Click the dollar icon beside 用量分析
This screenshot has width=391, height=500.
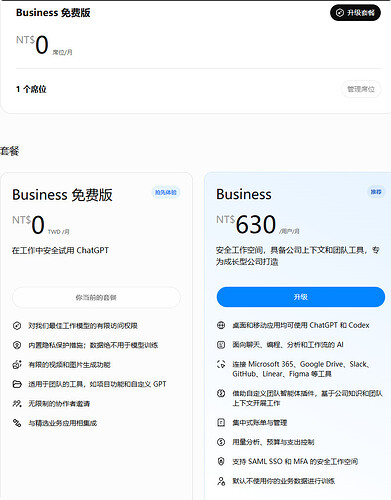[221, 442]
